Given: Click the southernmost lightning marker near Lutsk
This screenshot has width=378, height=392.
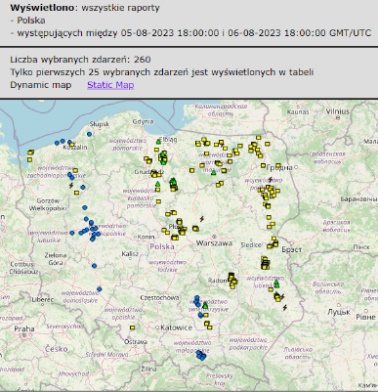Looking at the screenshot, I should pos(285,308).
